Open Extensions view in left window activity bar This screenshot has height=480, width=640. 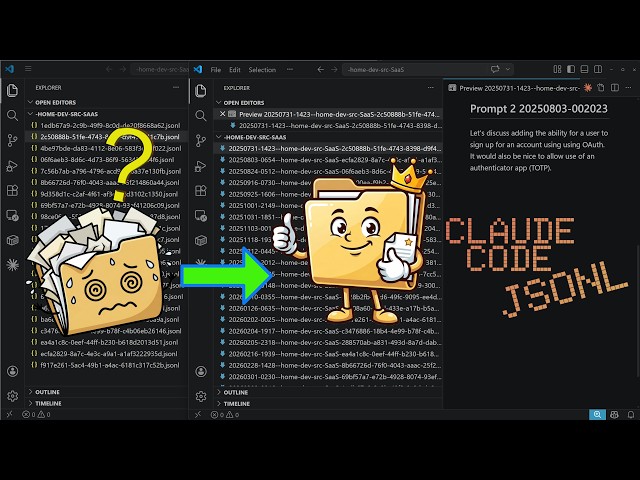pos(12,190)
